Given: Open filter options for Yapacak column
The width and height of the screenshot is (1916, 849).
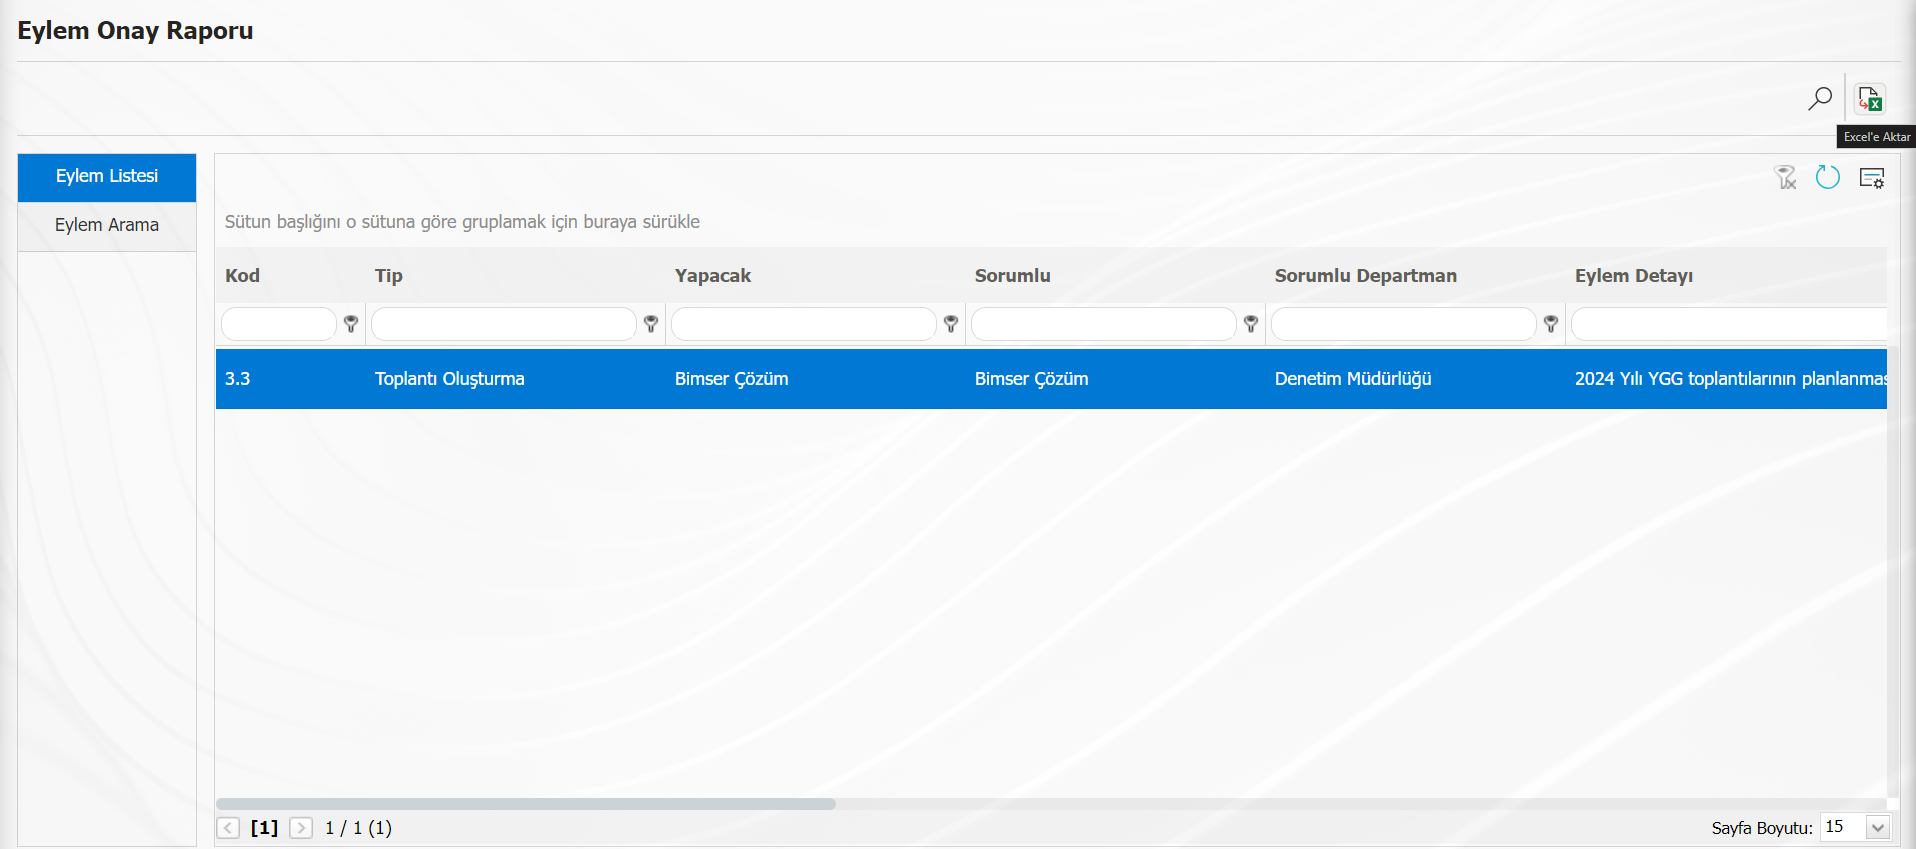Looking at the screenshot, I should tap(951, 324).
